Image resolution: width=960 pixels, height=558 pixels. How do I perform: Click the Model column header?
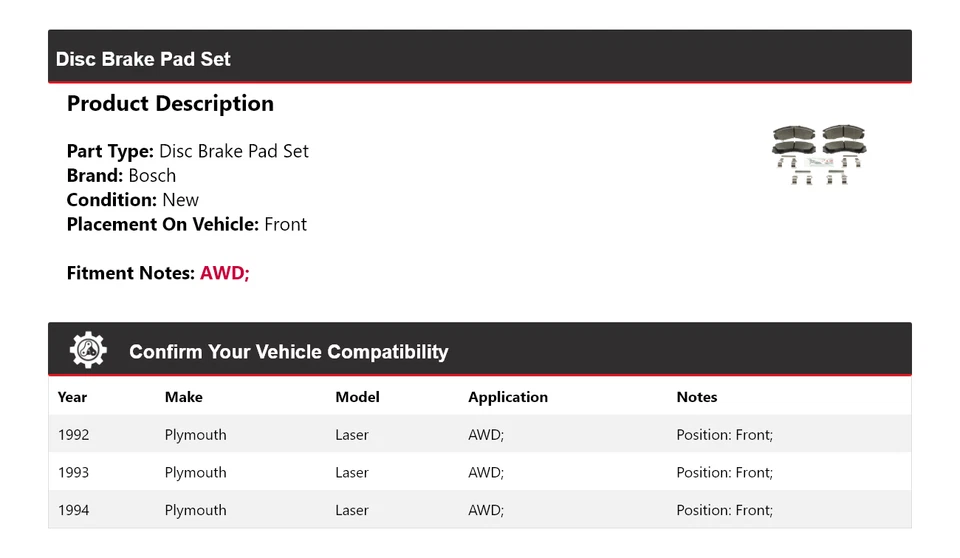tap(357, 397)
